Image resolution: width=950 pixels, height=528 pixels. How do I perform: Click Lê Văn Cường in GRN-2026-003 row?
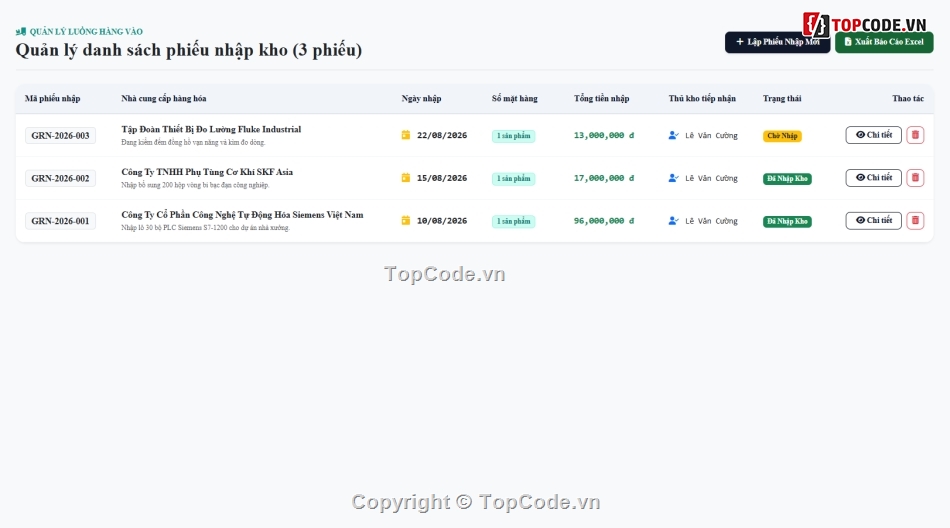[x=711, y=136]
